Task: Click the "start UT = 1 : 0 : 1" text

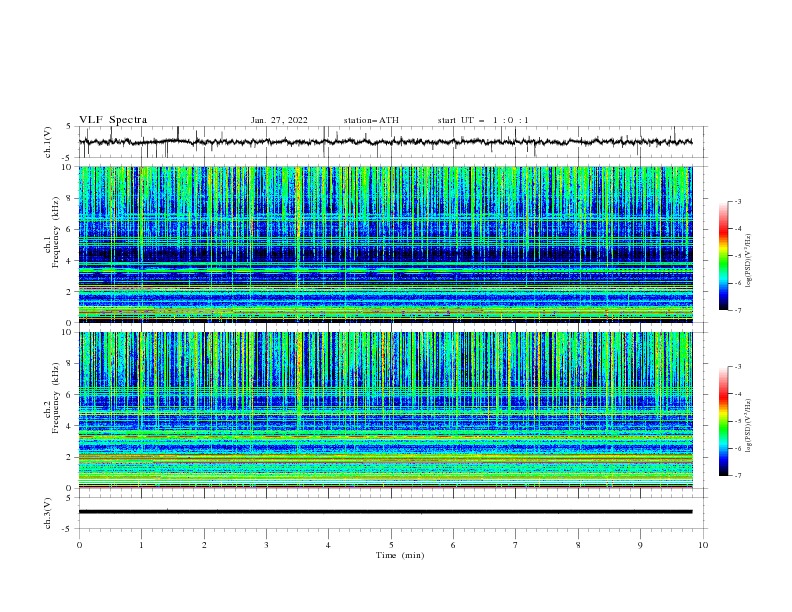Action: point(483,120)
